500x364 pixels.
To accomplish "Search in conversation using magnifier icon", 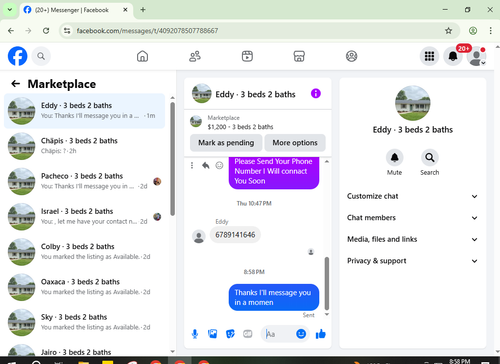I will click(430, 157).
